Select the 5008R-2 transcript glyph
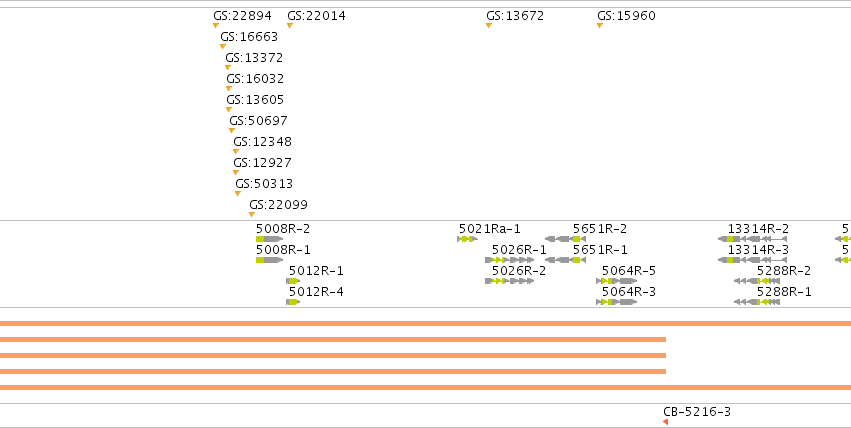 click(x=269, y=239)
